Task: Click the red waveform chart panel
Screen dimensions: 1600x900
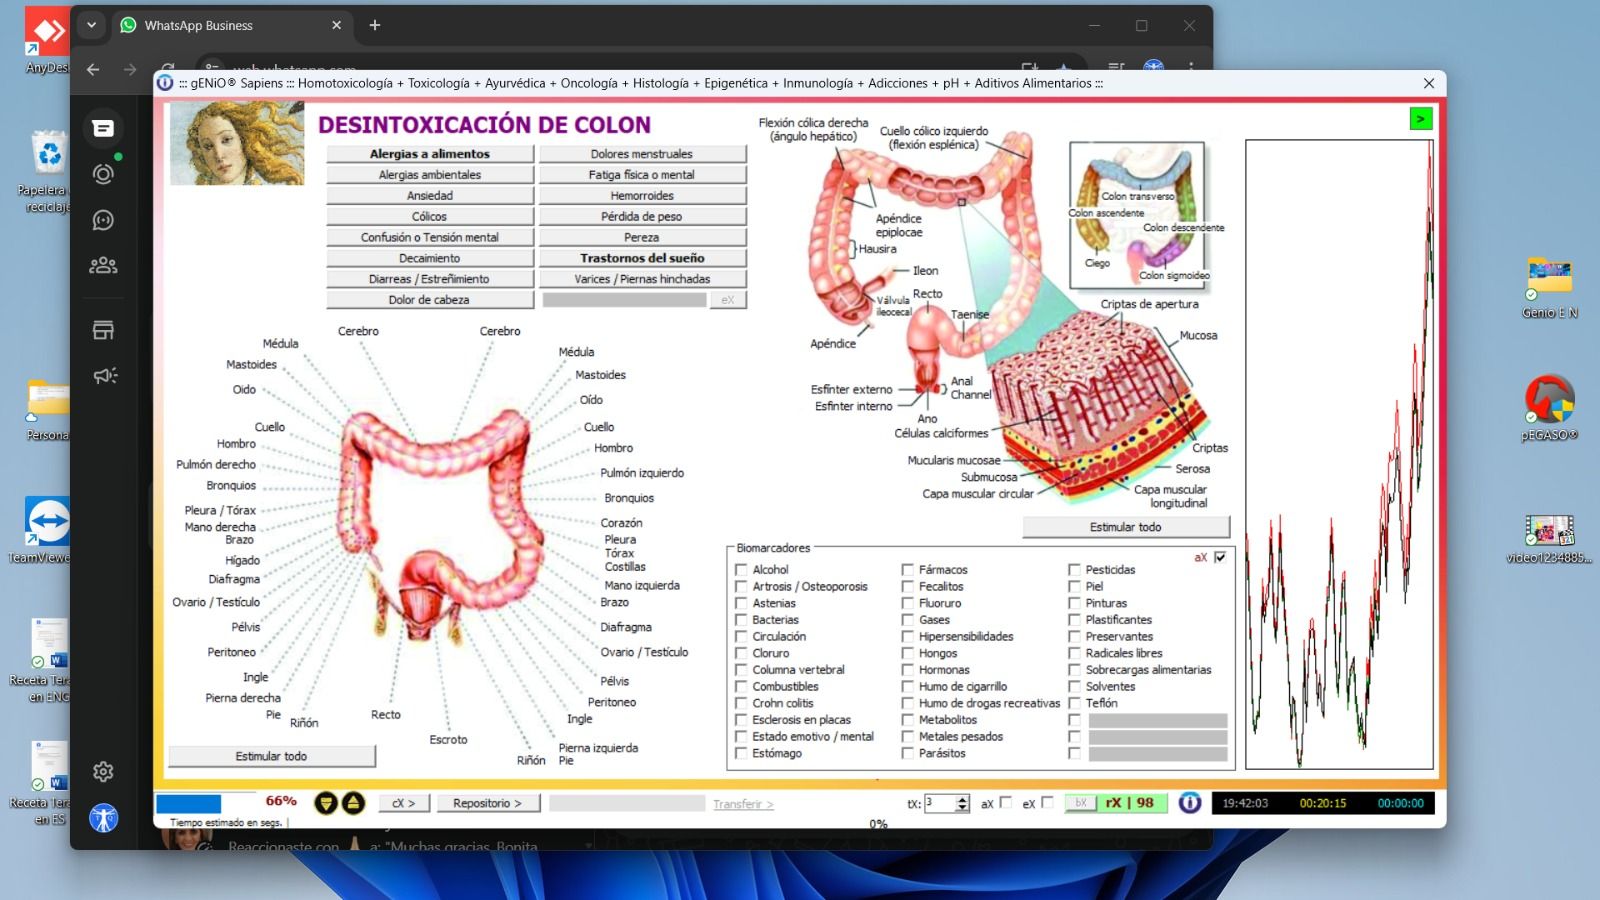Action: coord(1339,455)
